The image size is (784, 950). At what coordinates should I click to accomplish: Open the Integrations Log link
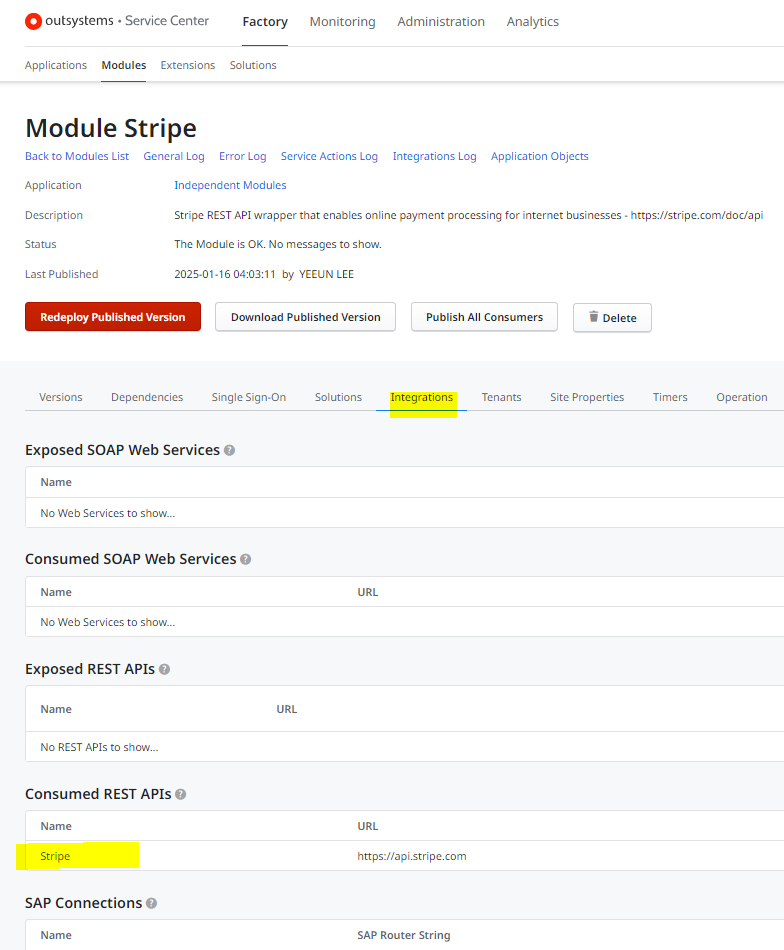[x=434, y=156]
